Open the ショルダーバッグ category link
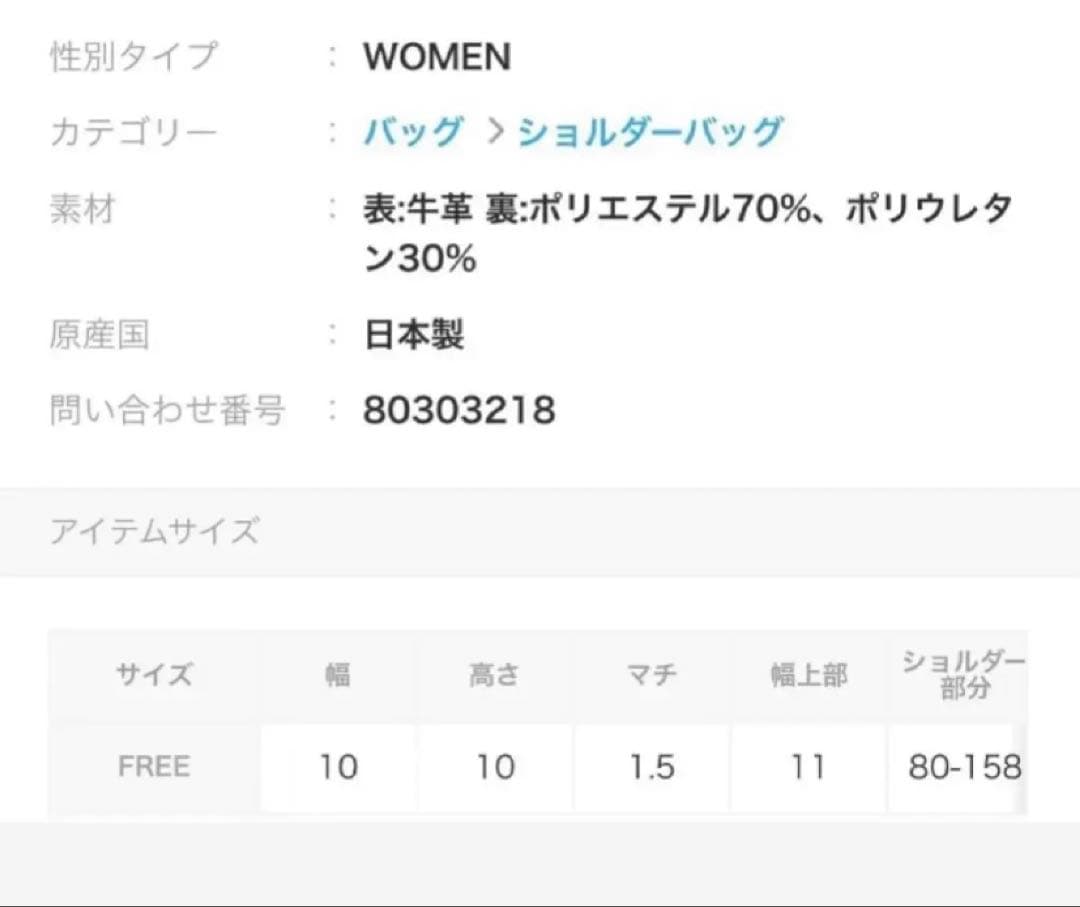The height and width of the screenshot is (907, 1080). 650,132
